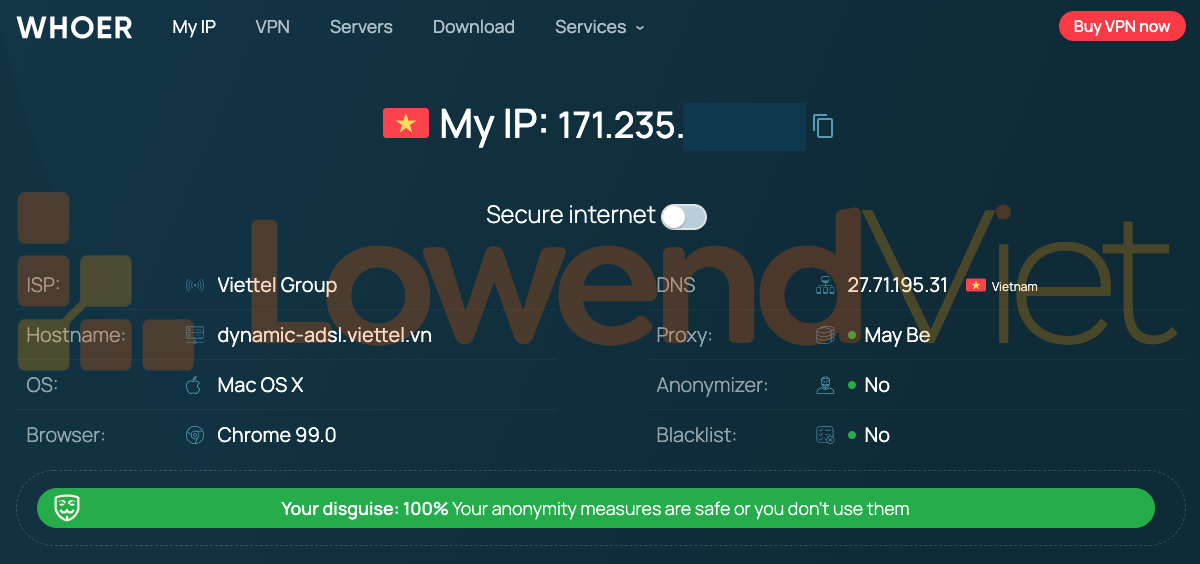The height and width of the screenshot is (564, 1200).
Task: Click the Blacklist checklist icon
Action: [825, 435]
